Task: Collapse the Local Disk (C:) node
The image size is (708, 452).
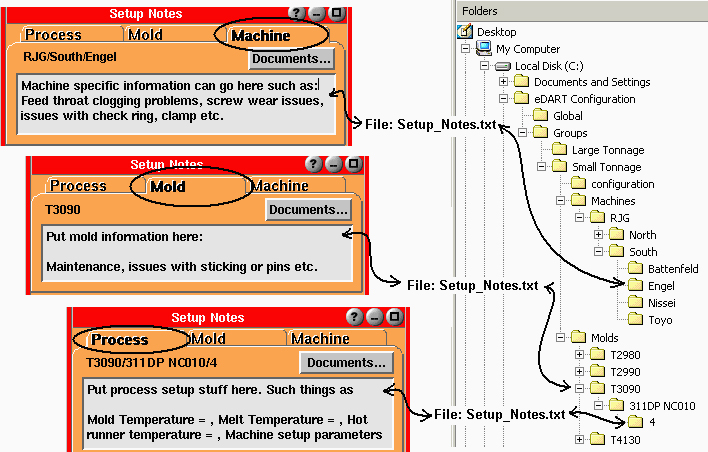Action: (484, 65)
